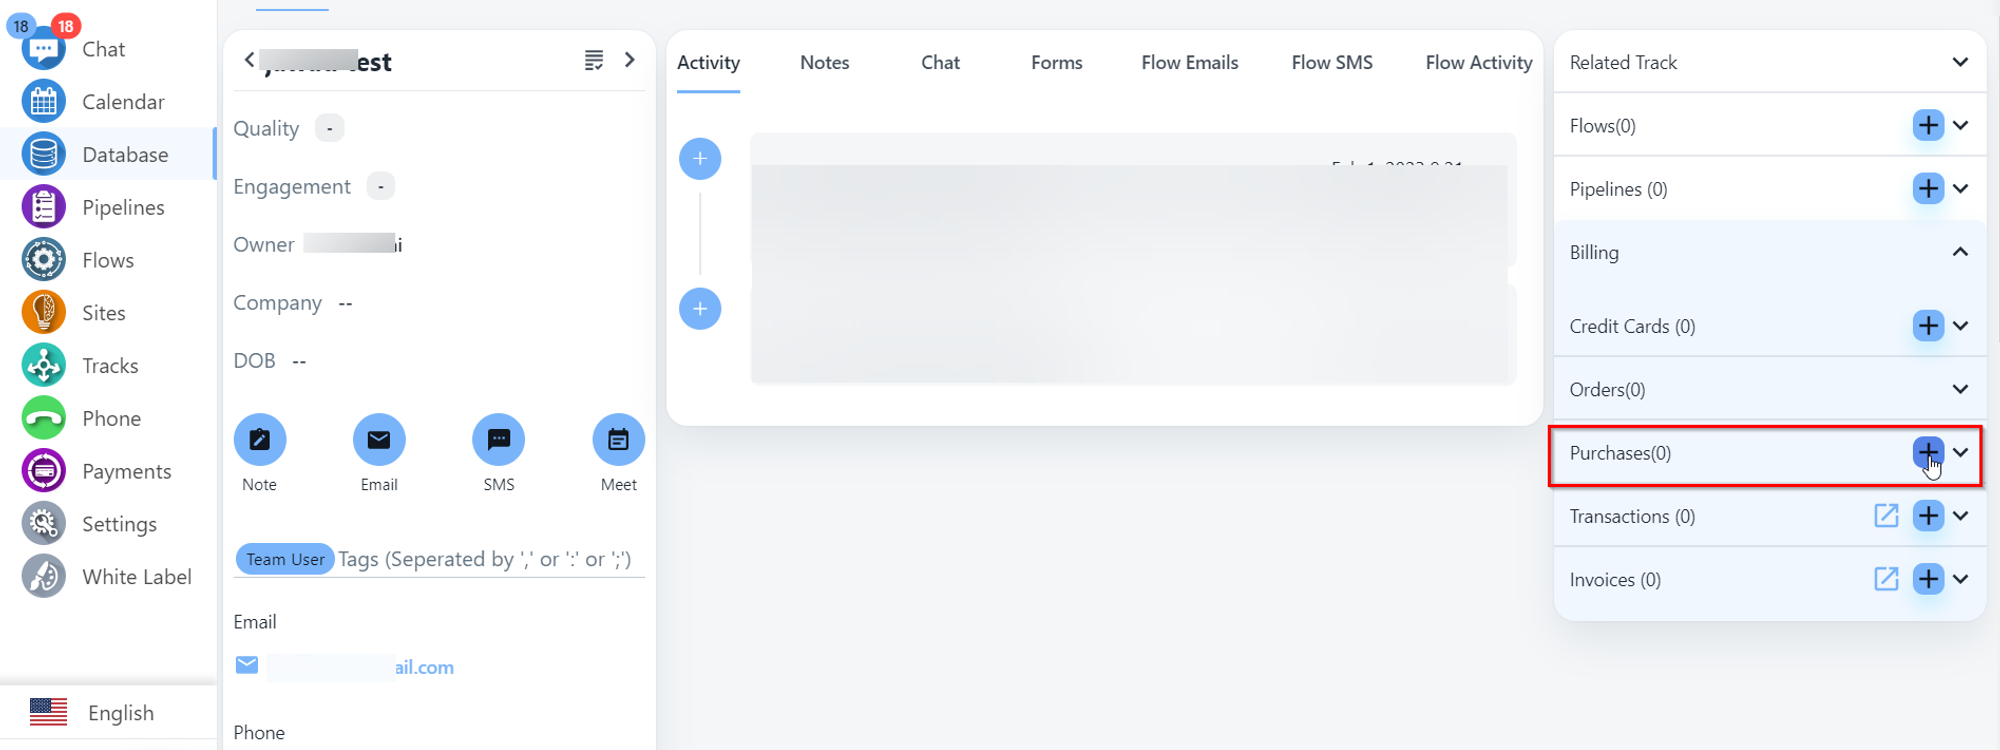Expand the Flows section chevron
This screenshot has width=2000, height=750.
click(1960, 126)
